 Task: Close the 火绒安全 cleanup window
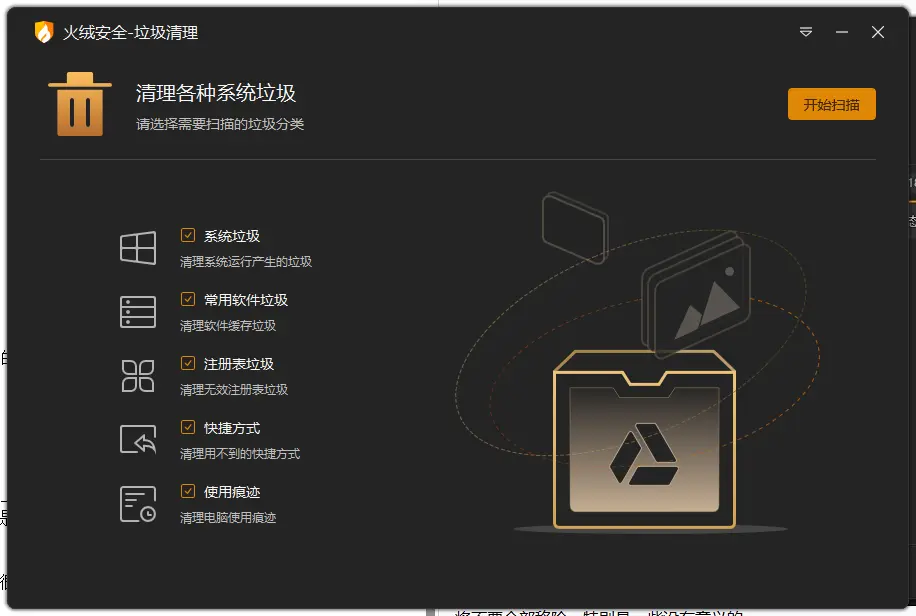(x=878, y=32)
